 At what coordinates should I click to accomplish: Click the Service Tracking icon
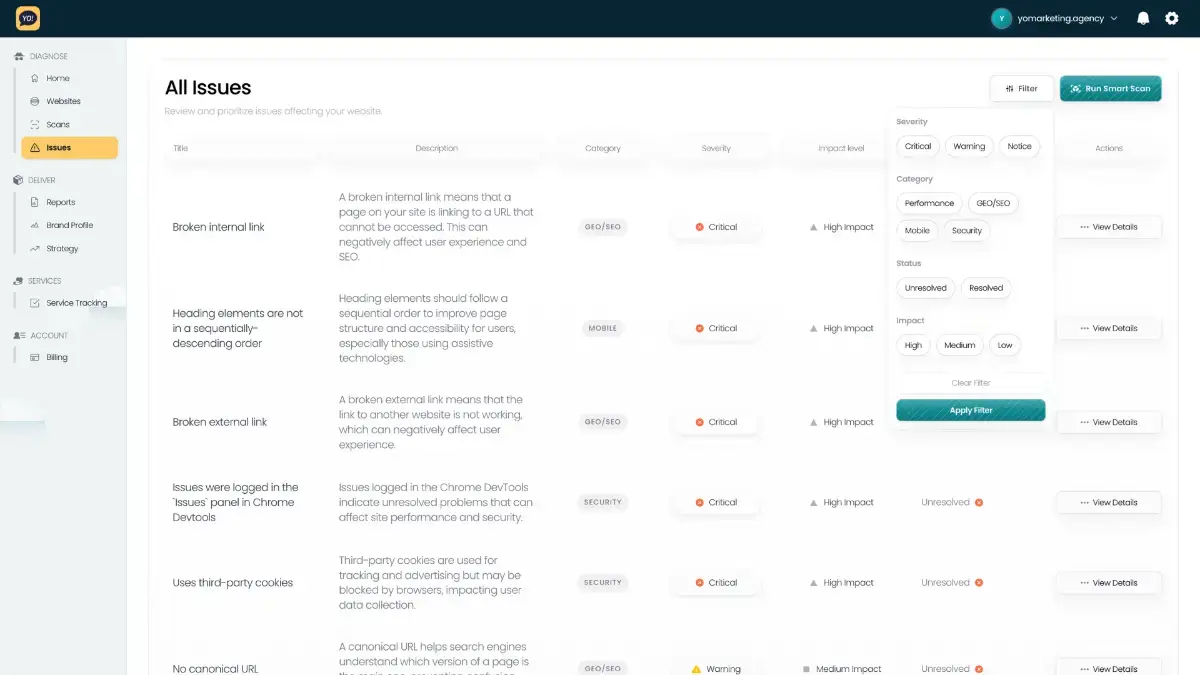point(35,303)
